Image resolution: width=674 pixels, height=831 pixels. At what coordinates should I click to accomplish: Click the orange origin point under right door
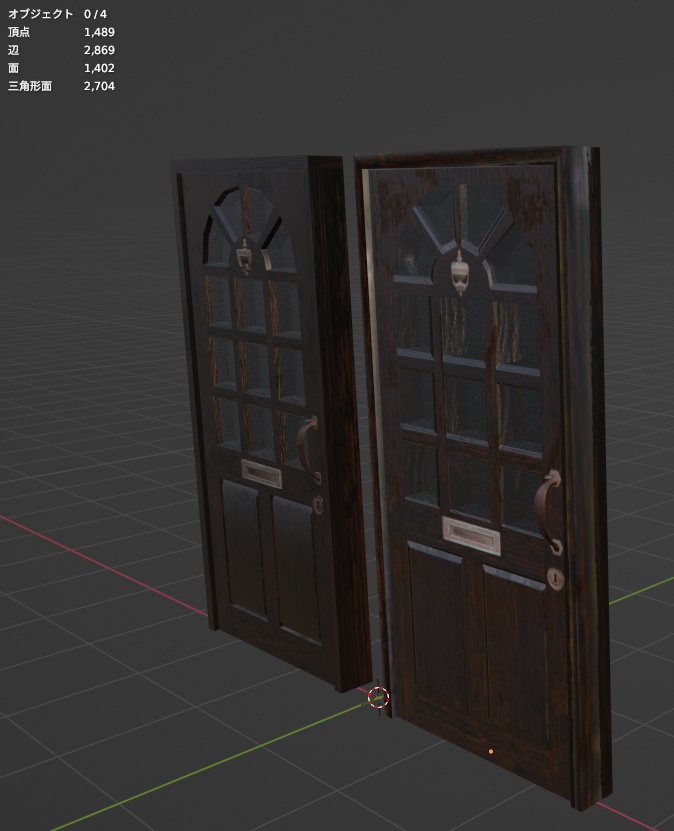(491, 752)
